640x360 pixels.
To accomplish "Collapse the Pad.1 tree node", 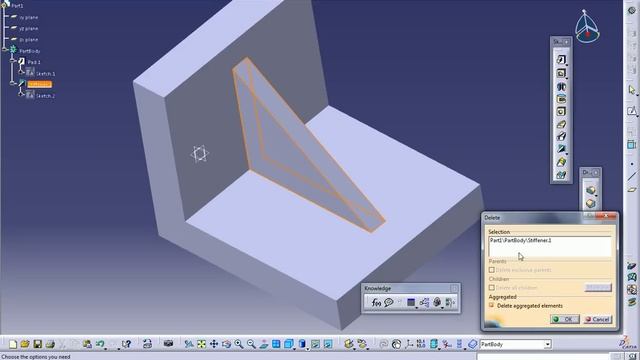I will [x=13, y=60].
